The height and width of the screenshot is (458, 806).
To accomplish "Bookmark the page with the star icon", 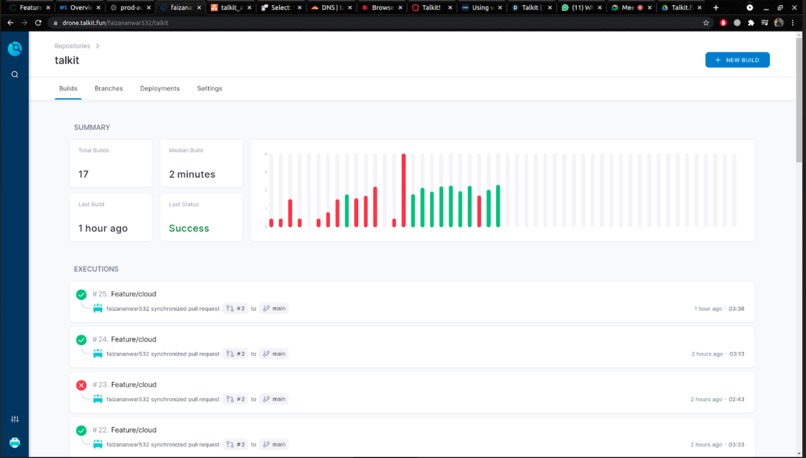I will coord(706,23).
